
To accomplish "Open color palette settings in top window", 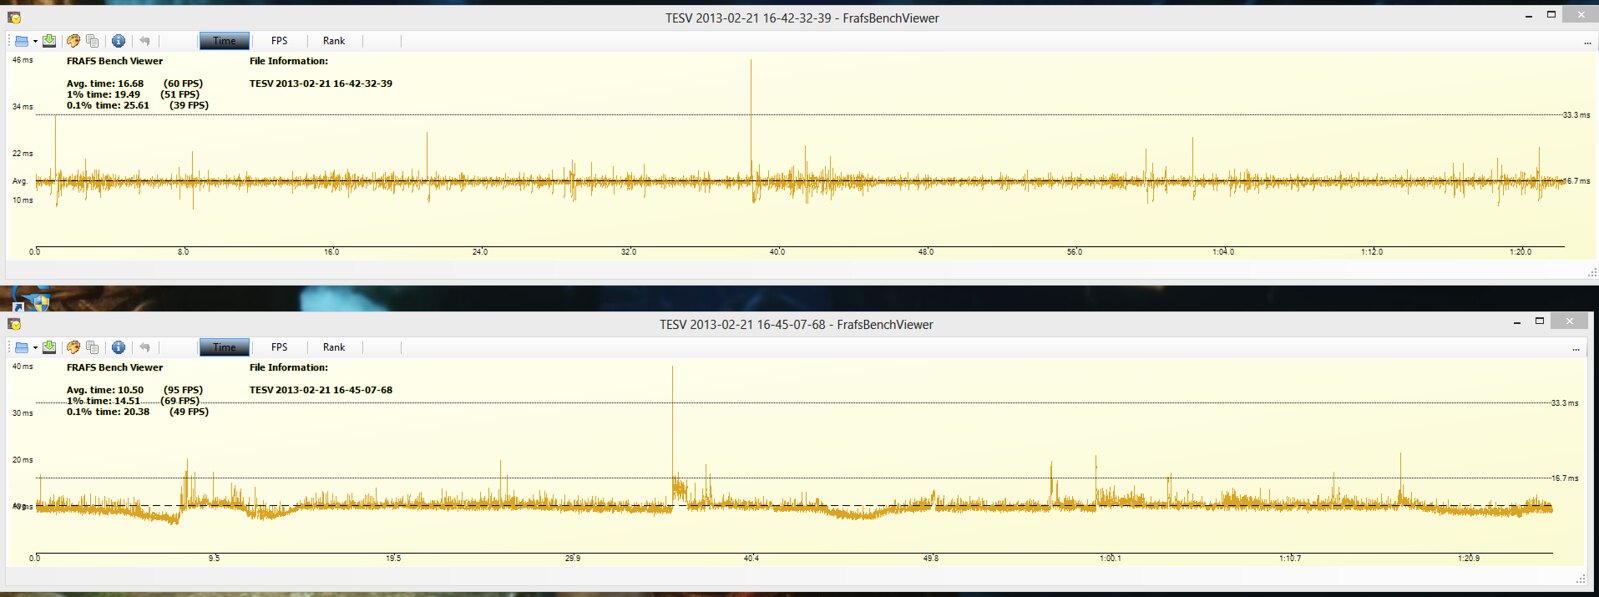I will point(73,41).
